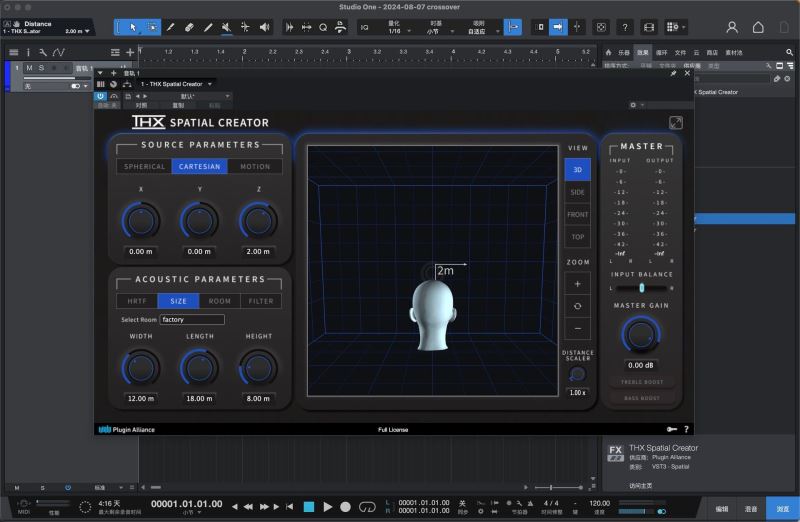Open the user account icon
800x522 pixels.
[x=732, y=27]
